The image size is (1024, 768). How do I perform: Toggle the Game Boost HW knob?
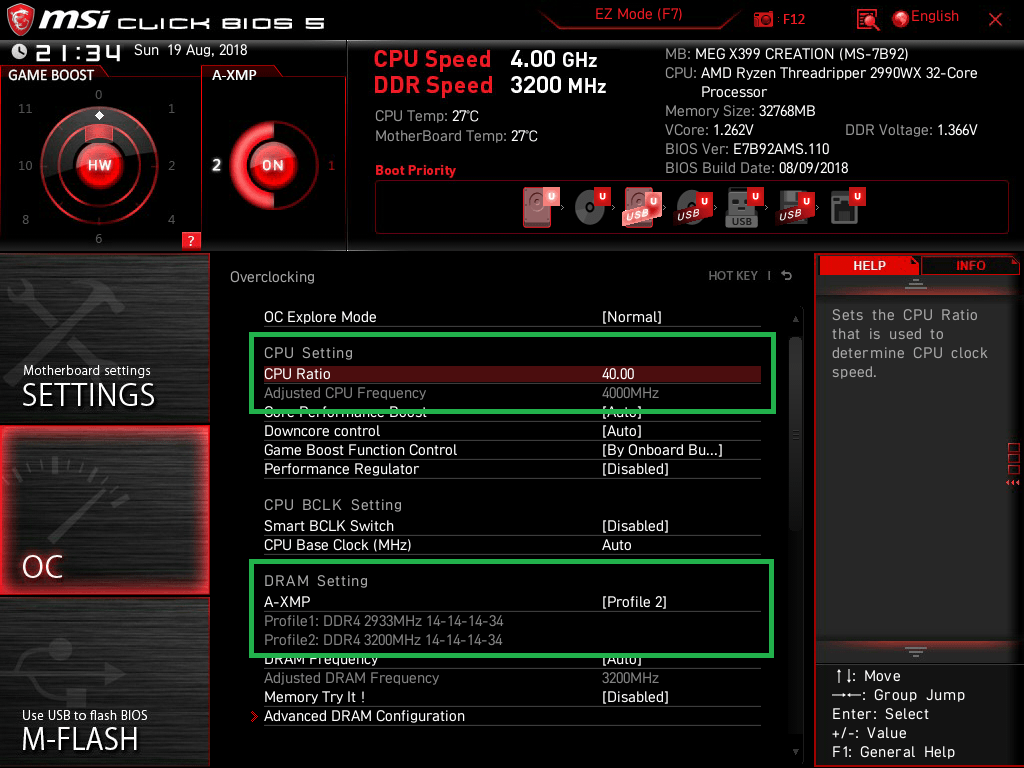99,165
